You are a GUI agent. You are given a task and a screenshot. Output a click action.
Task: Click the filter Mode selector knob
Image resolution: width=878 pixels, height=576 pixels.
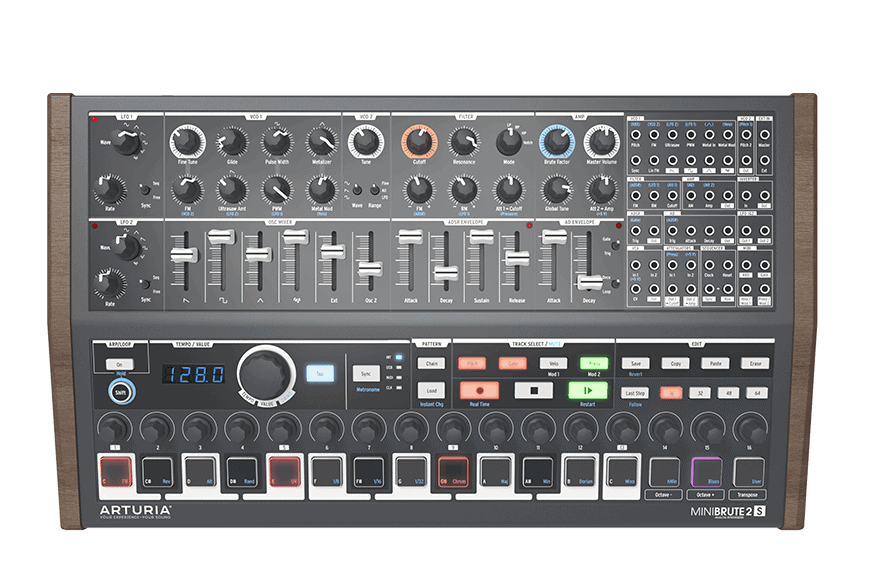(508, 142)
